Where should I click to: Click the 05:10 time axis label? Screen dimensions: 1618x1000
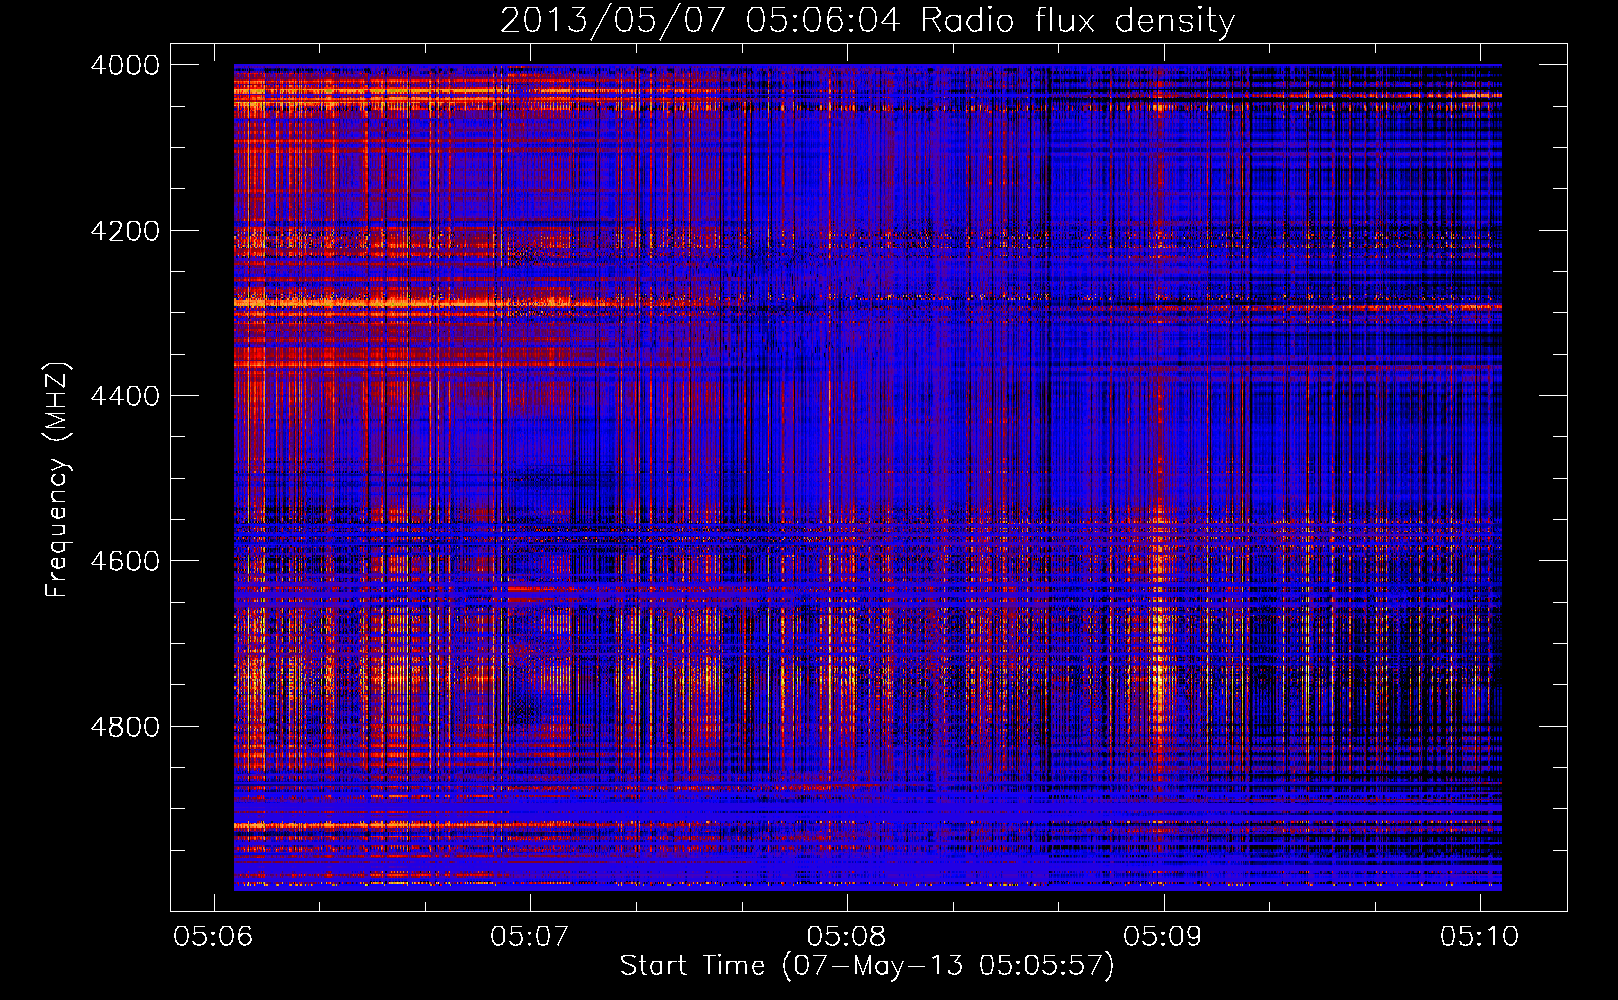[1480, 937]
